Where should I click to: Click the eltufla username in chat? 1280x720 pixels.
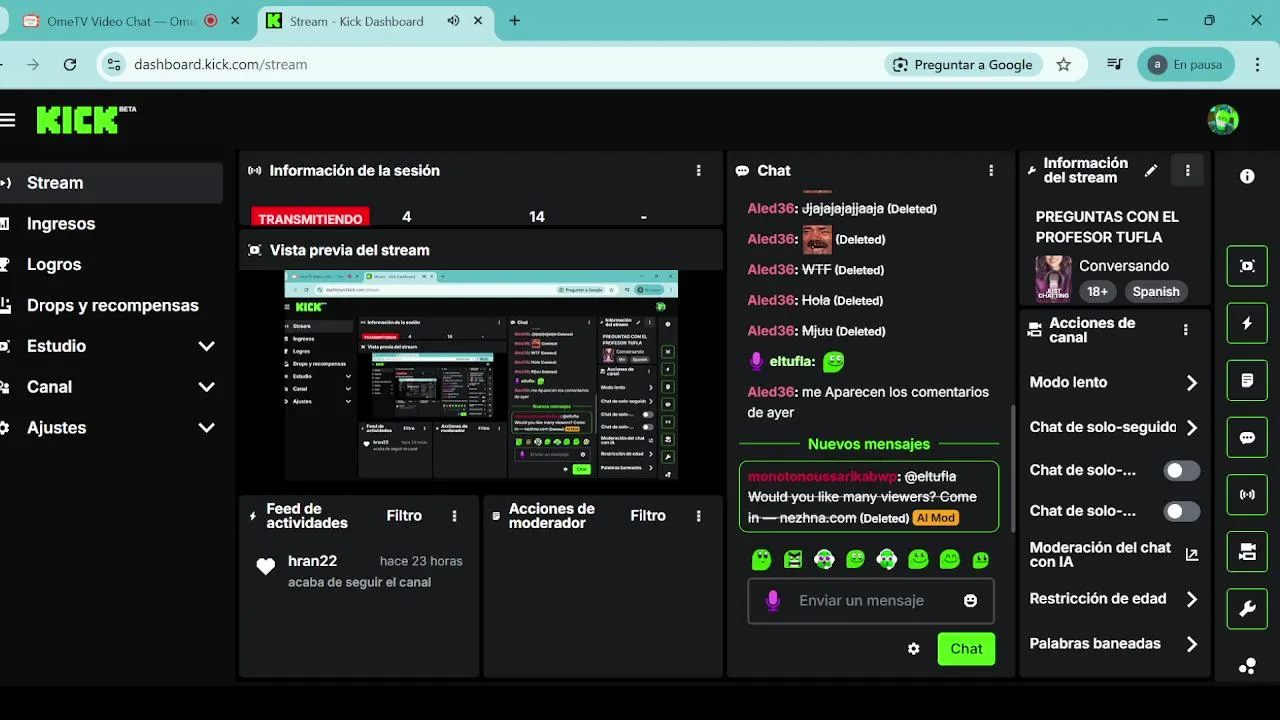[x=792, y=361]
